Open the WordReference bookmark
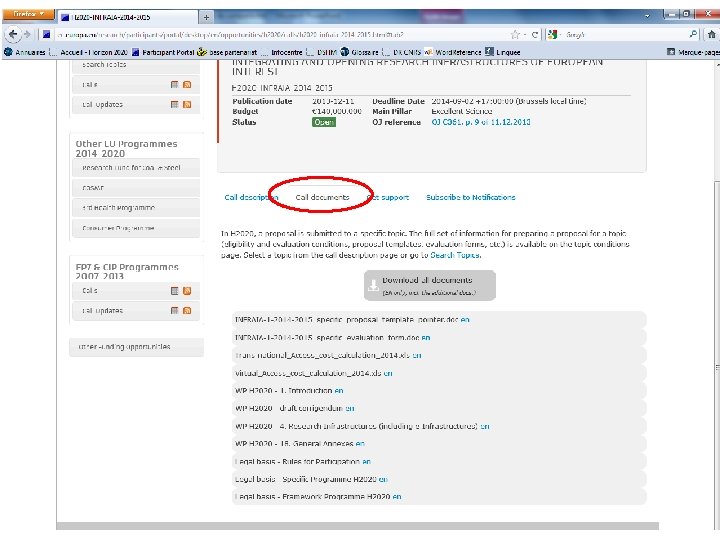720x540 pixels. 453,52
